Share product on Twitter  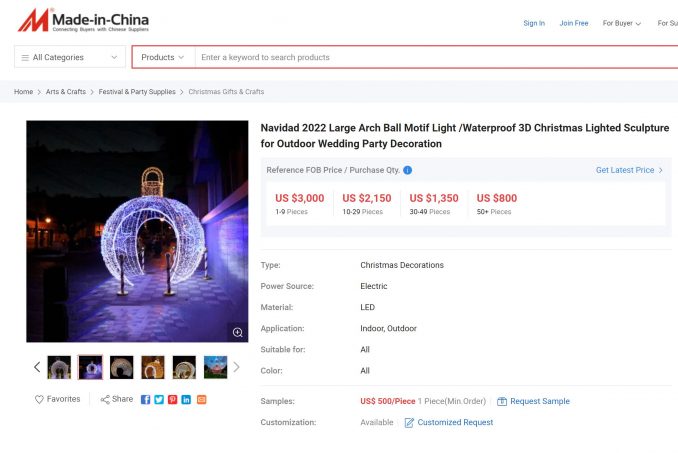[x=159, y=399]
